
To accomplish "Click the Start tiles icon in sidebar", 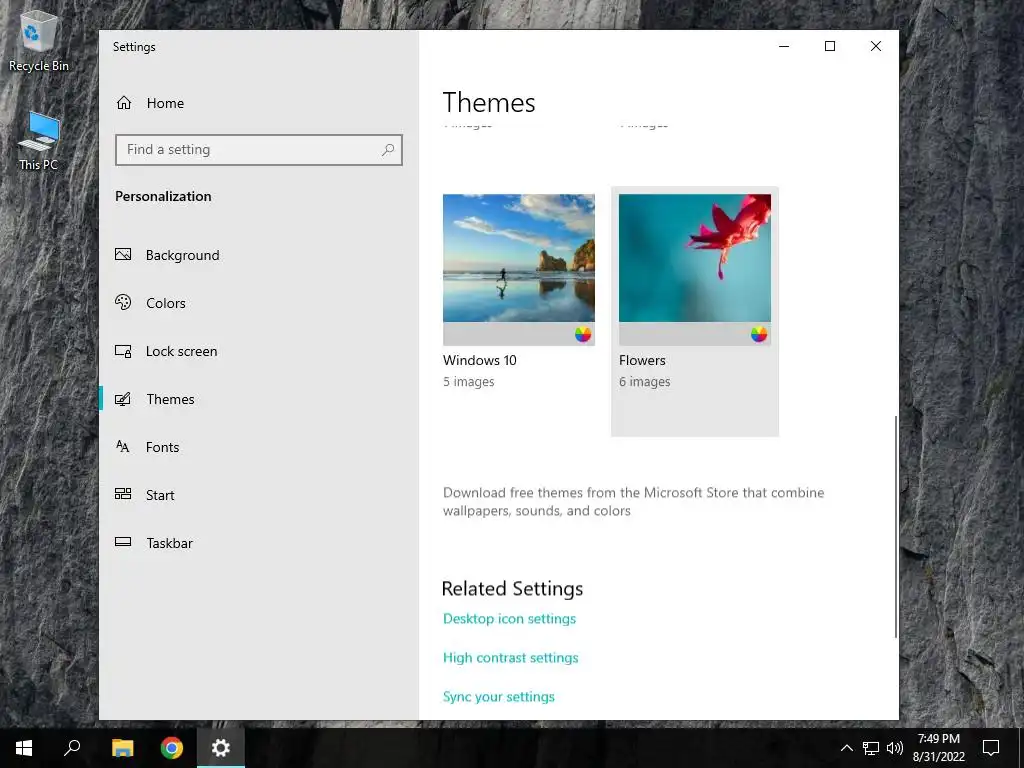I will 123,494.
